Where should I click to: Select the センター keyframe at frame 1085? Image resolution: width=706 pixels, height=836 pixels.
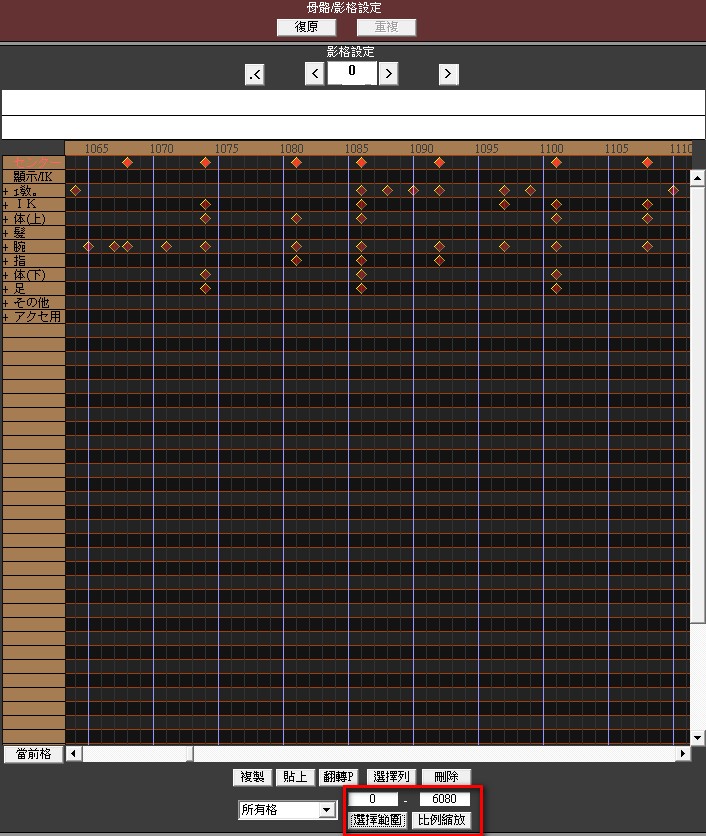361,163
